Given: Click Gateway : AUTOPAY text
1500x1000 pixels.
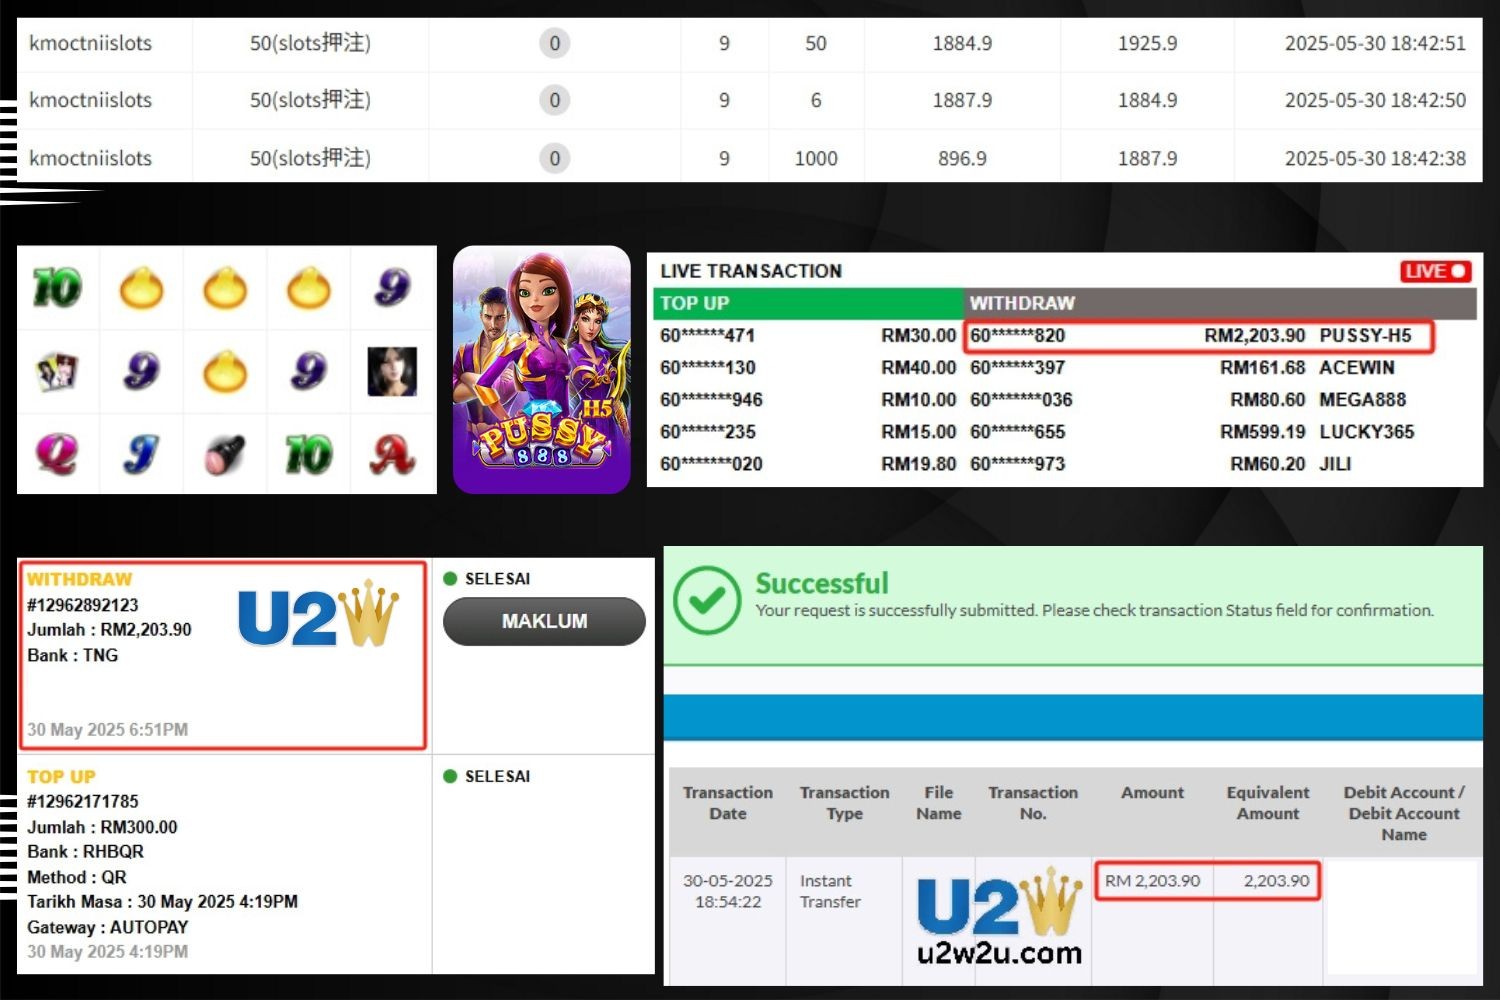Looking at the screenshot, I should point(108,927).
